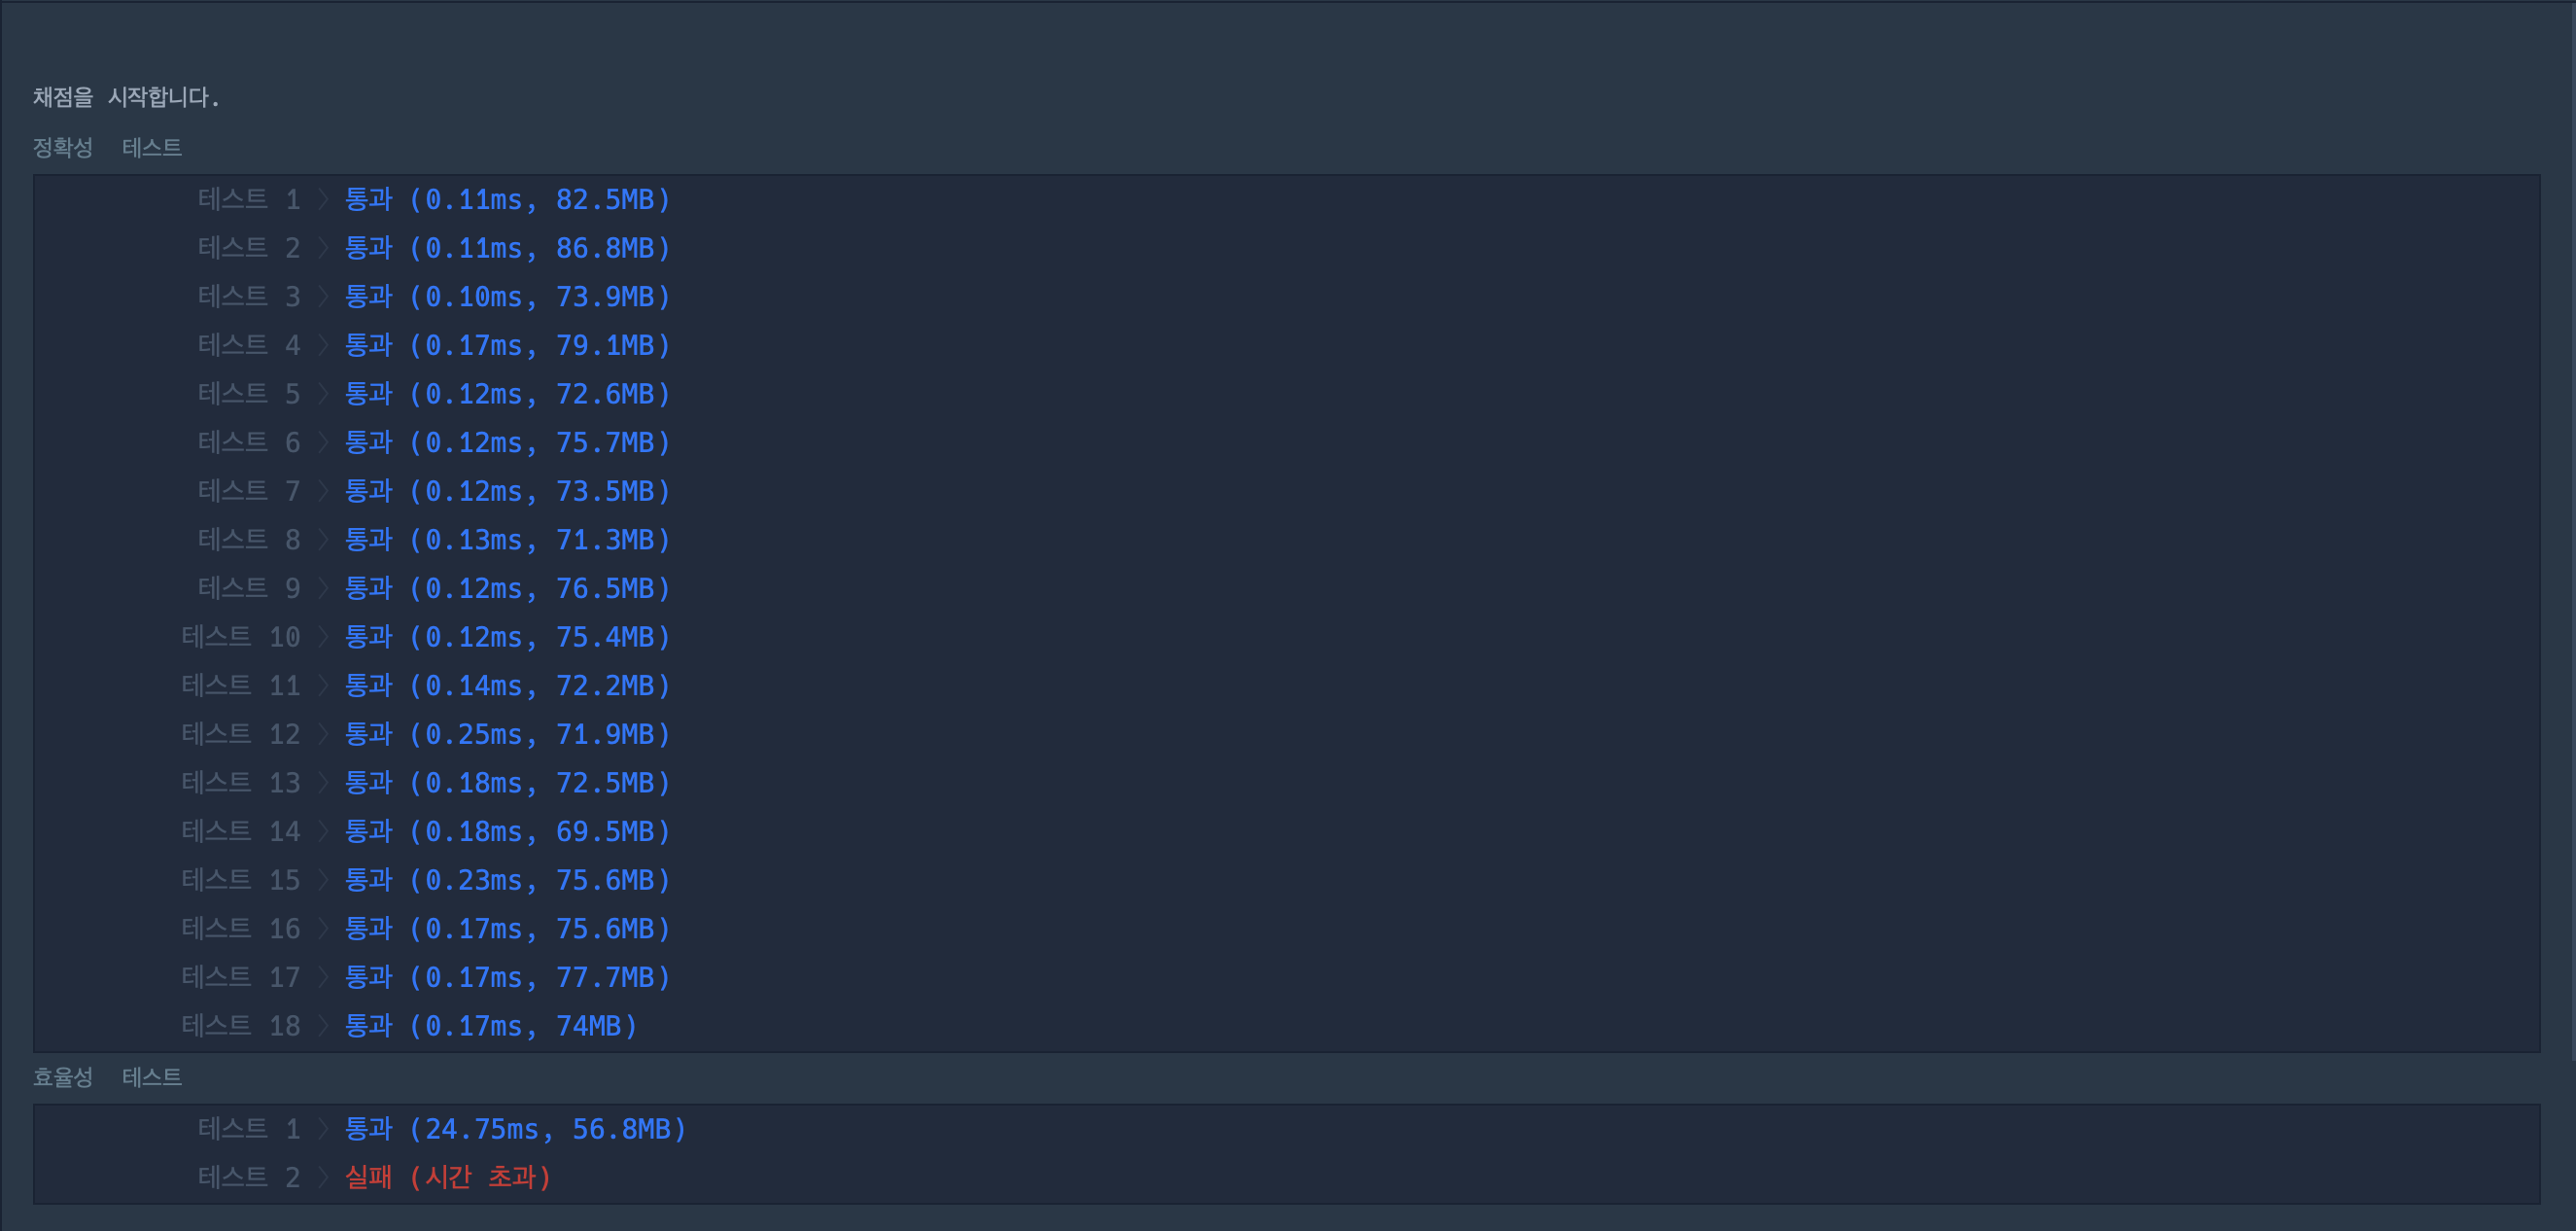This screenshot has width=2576, height=1231.
Task: Click the chevron next to 테스트 9
Action: tap(323, 588)
